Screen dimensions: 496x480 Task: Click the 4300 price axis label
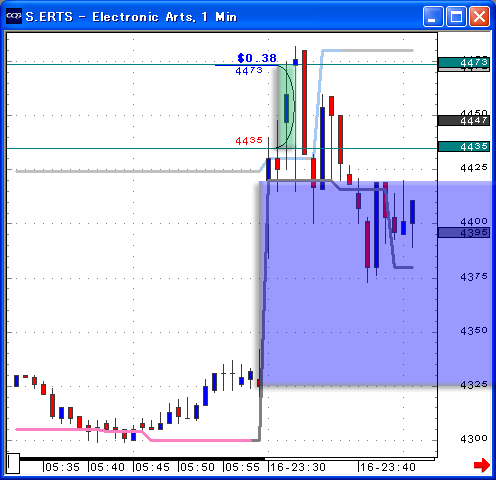pos(474,439)
